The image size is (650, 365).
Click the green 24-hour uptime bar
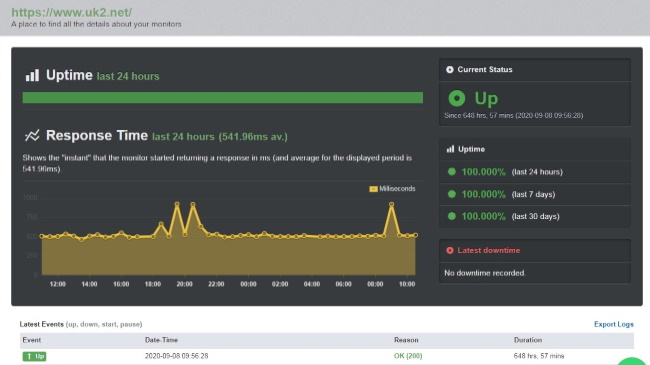click(x=223, y=97)
